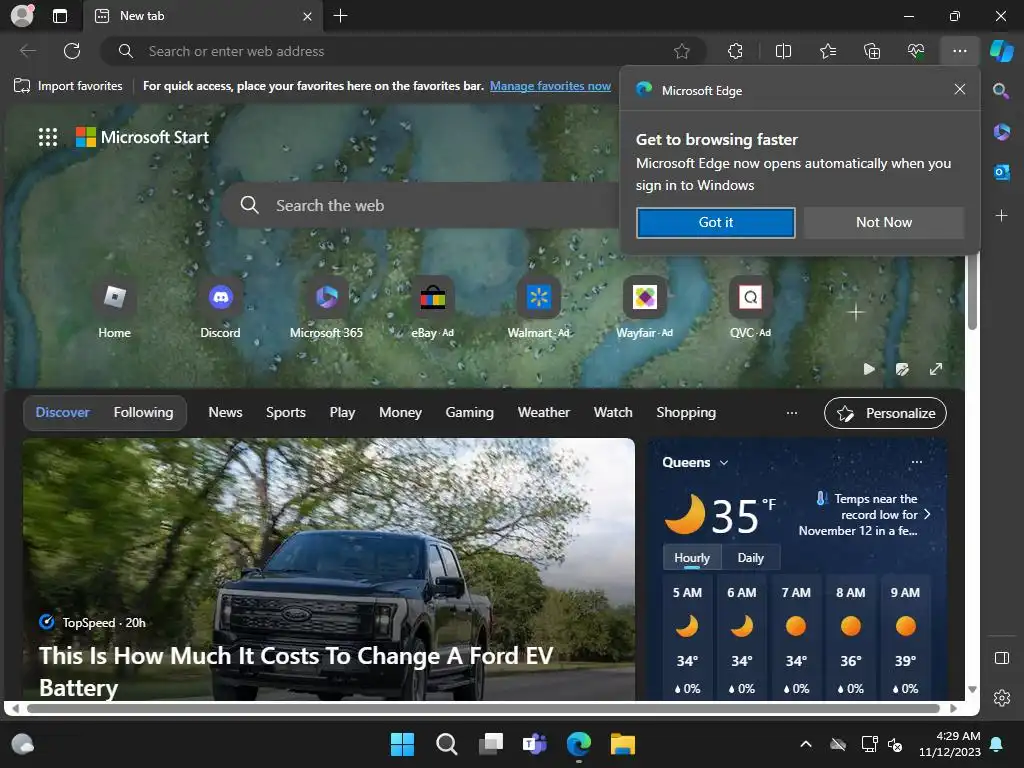This screenshot has height=768, width=1024.
Task: Open the Collections icon
Action: coord(872,51)
